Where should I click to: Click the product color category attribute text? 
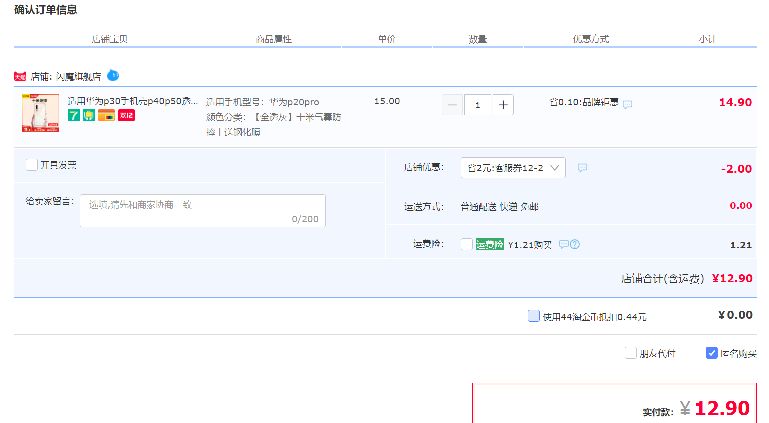pos(274,124)
